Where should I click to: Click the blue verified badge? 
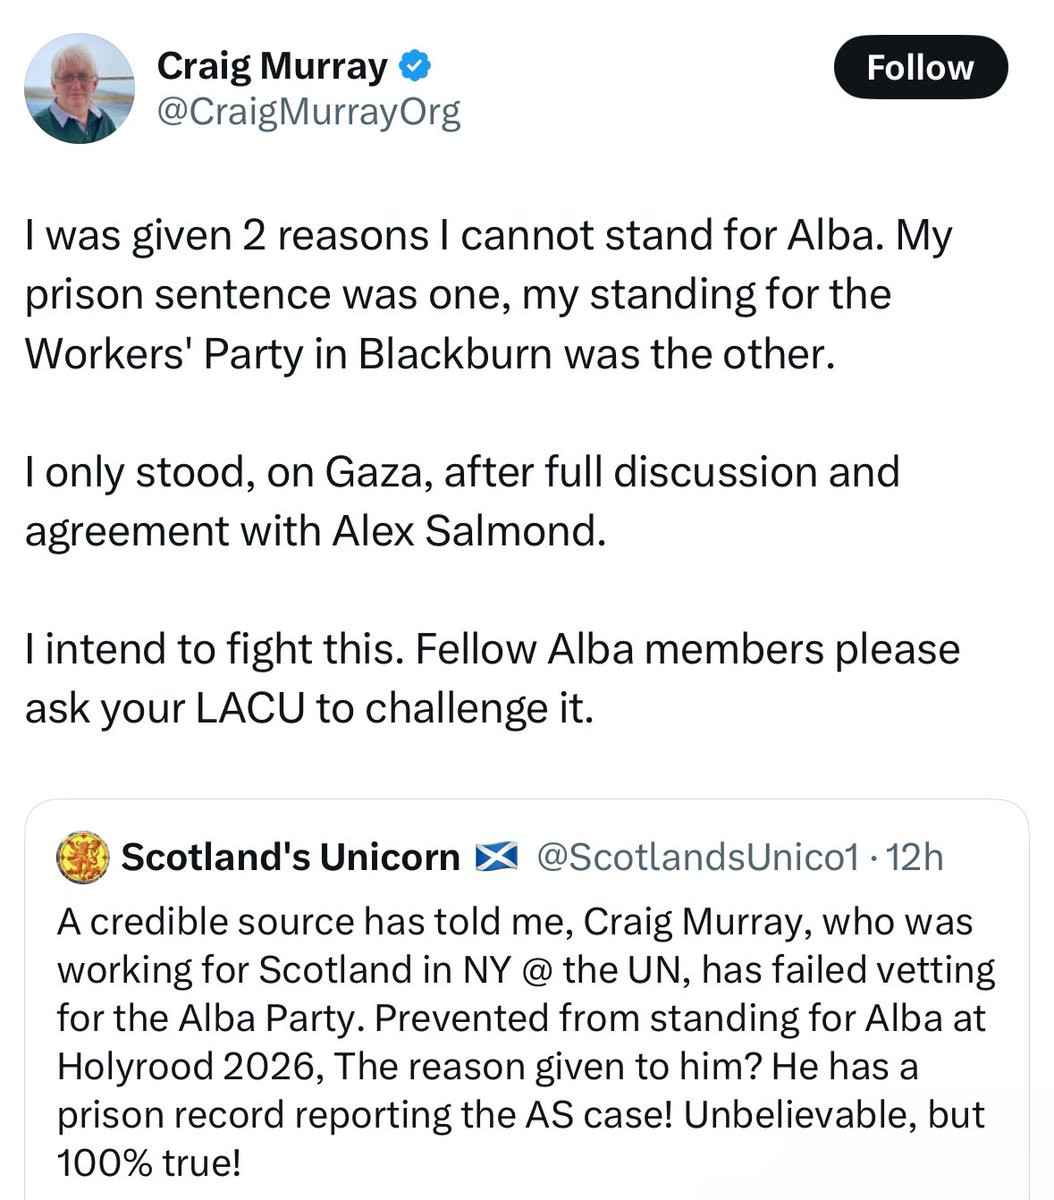tap(415, 67)
